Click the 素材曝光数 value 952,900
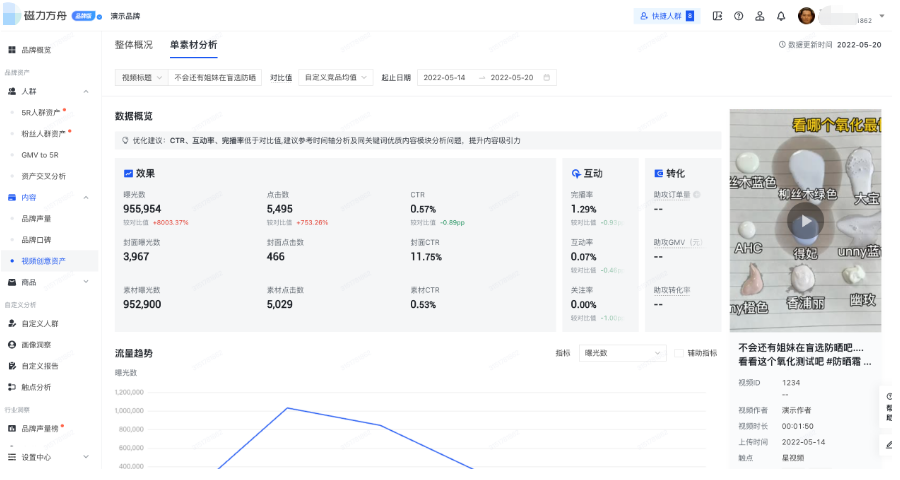Image resolution: width=900 pixels, height=480 pixels. [x=142, y=304]
